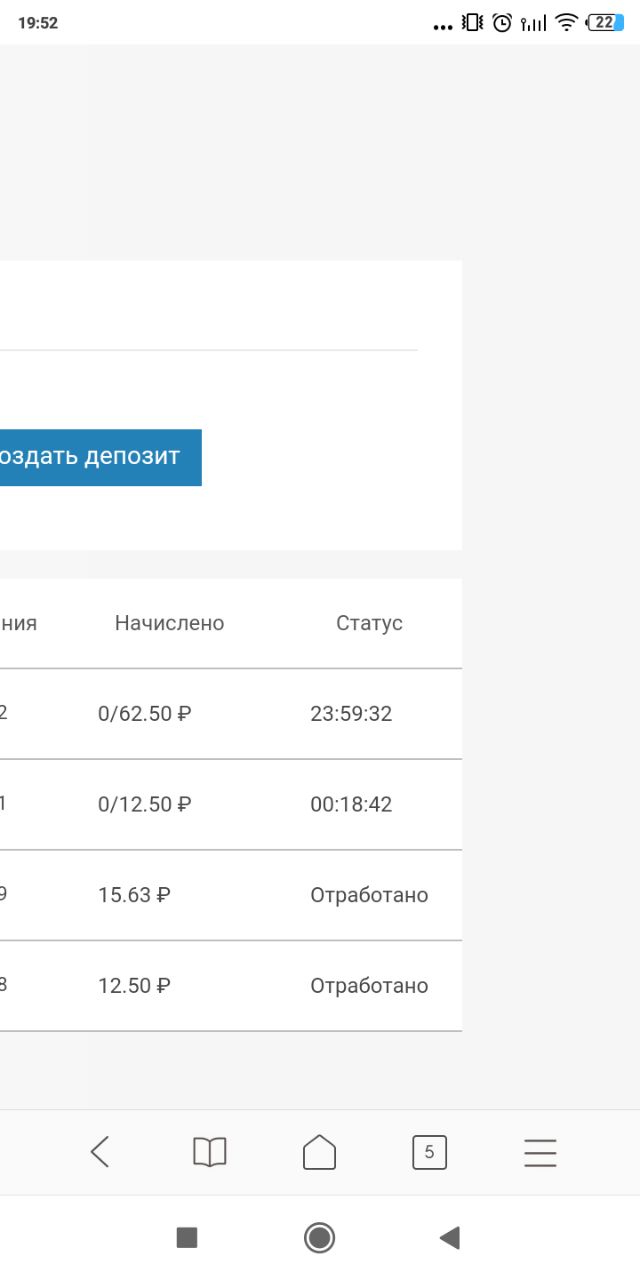Image resolution: width=640 pixels, height=1280 pixels.
Task: Tap the browser back arrow
Action: coord(100,1152)
